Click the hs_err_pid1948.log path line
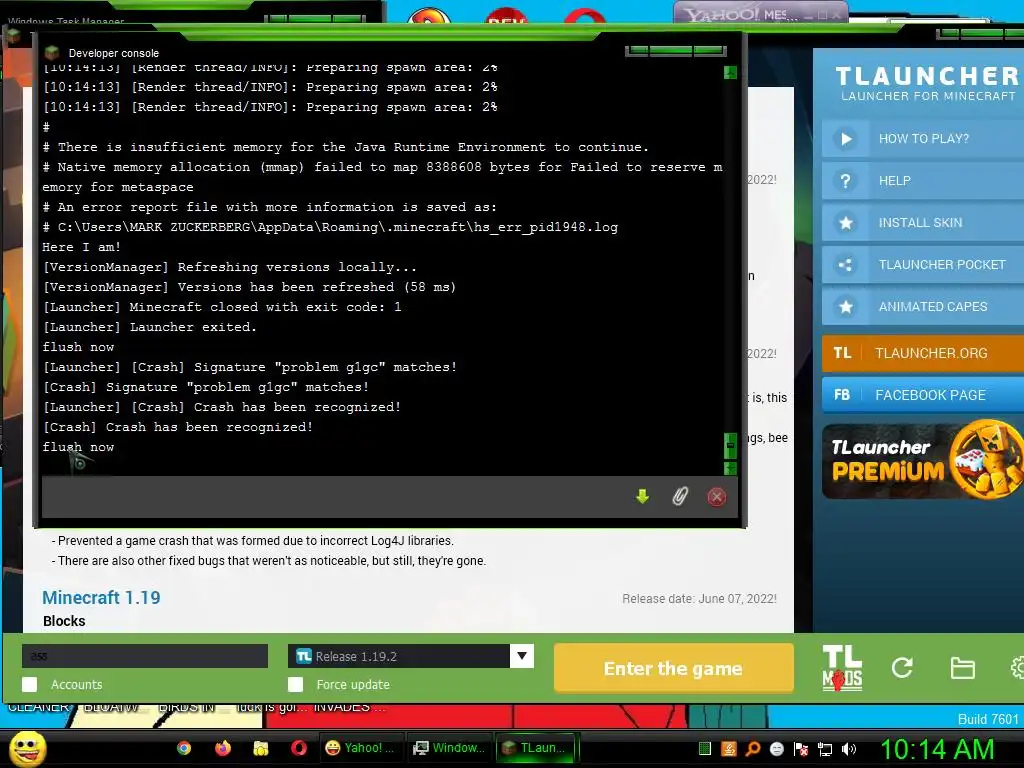The image size is (1024, 768). pyautogui.click(x=330, y=227)
